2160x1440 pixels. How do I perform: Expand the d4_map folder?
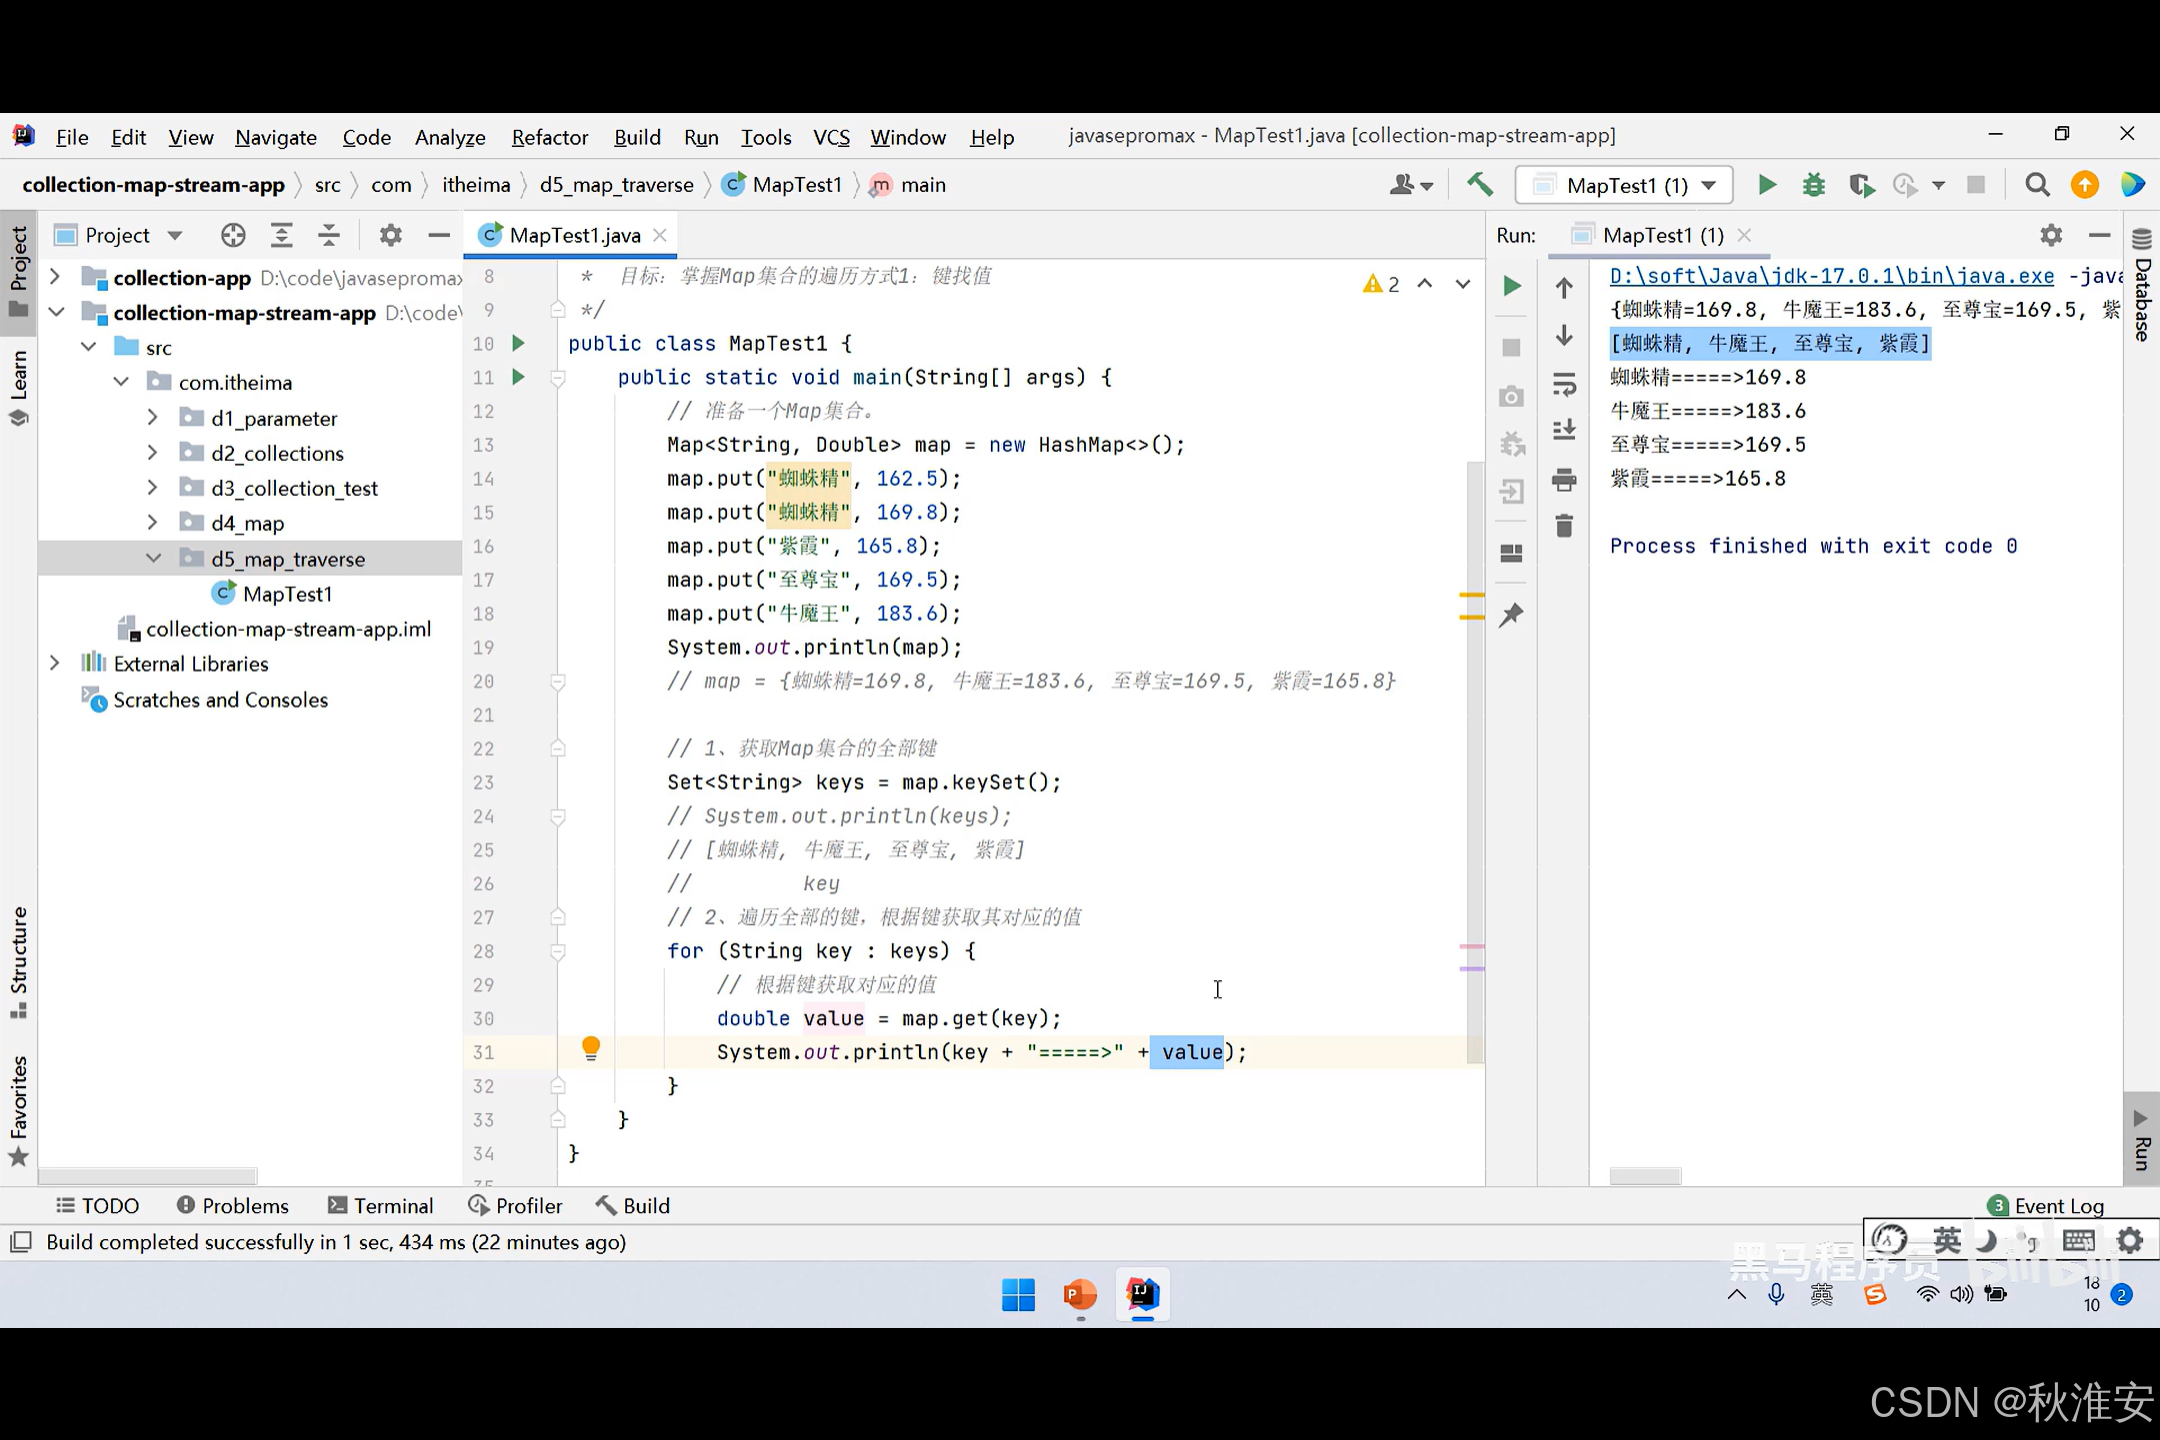(x=152, y=523)
